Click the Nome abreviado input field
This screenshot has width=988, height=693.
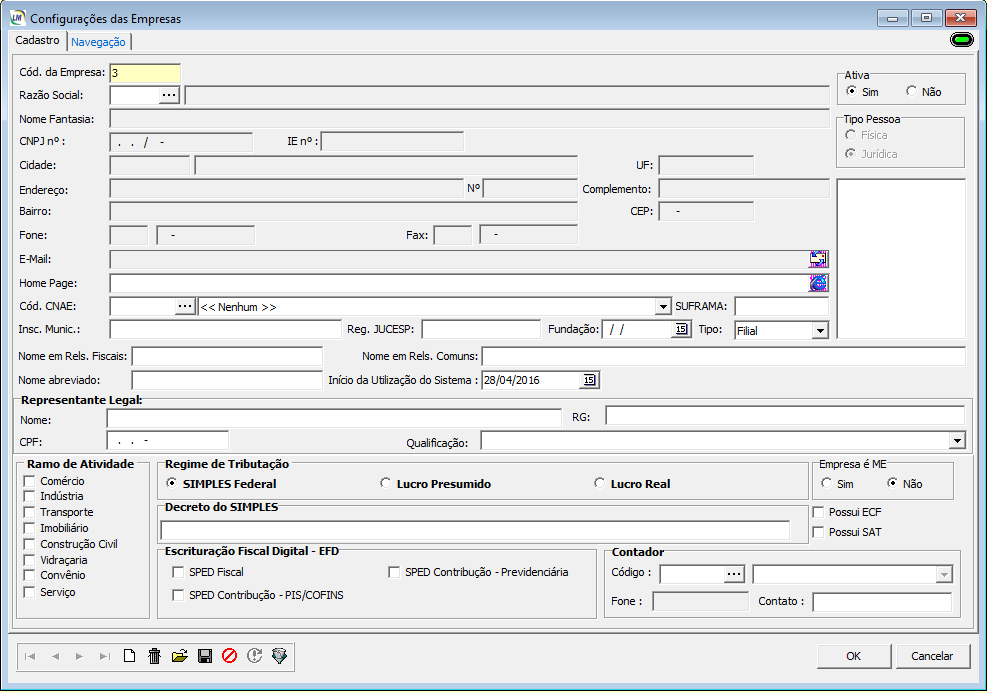pyautogui.click(x=227, y=380)
